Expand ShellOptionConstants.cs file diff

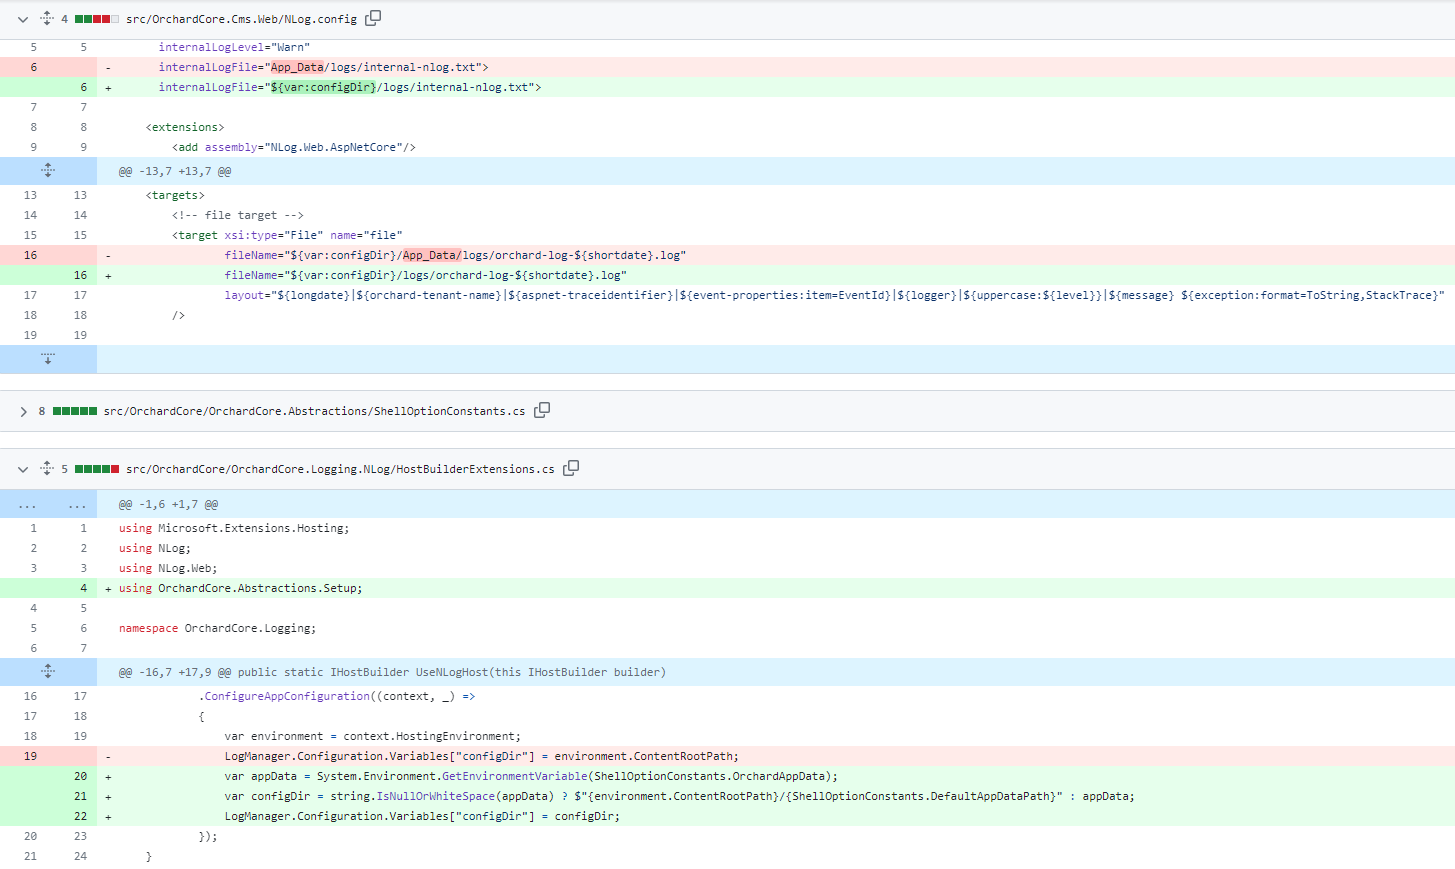pyautogui.click(x=23, y=411)
